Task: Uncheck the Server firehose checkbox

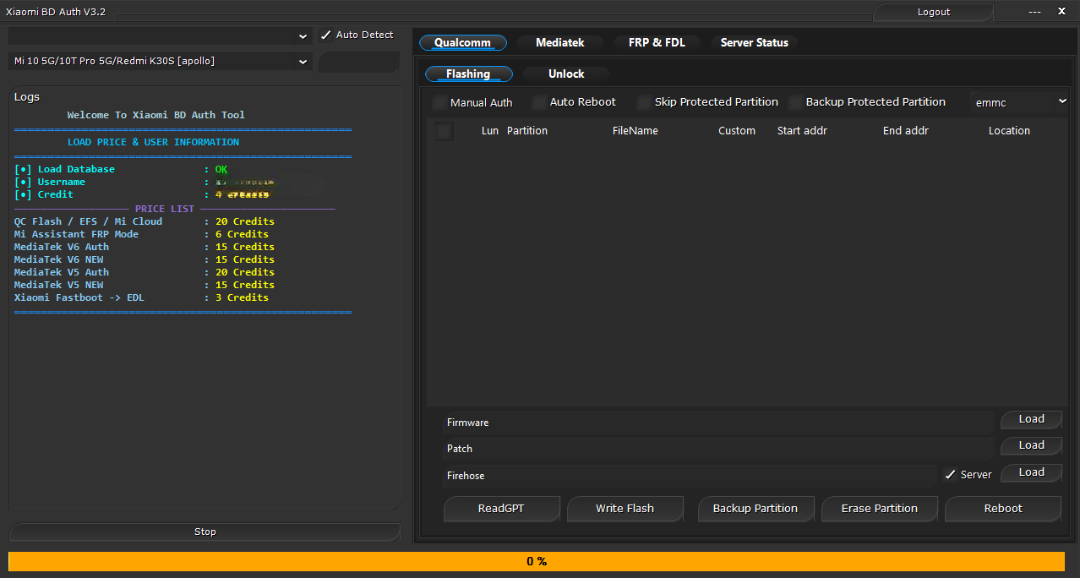Action: tap(950, 475)
